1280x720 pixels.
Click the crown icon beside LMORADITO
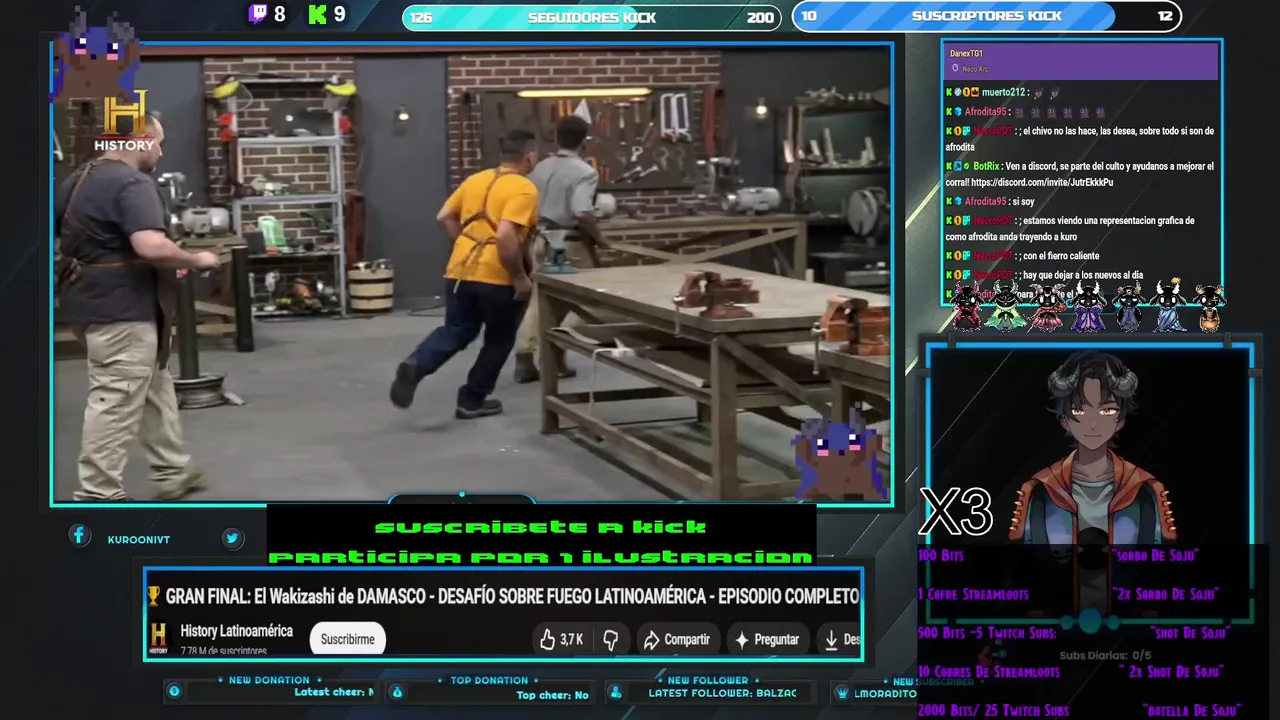coord(841,692)
